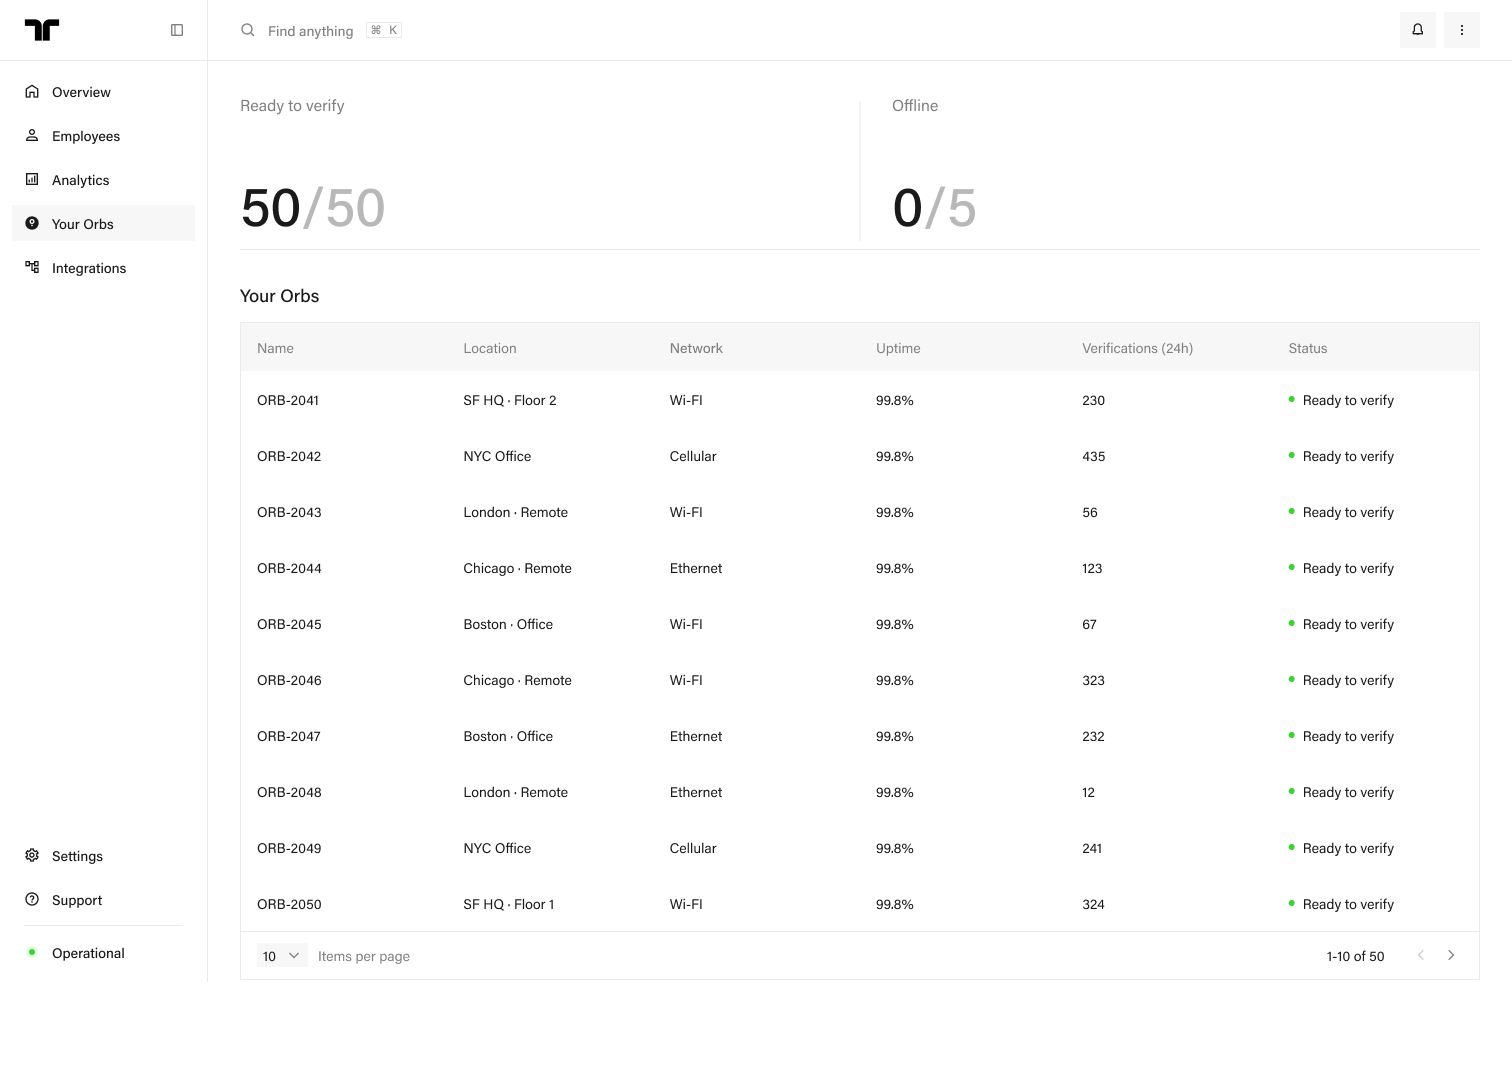Click the Overview home icon

pyautogui.click(x=32, y=91)
